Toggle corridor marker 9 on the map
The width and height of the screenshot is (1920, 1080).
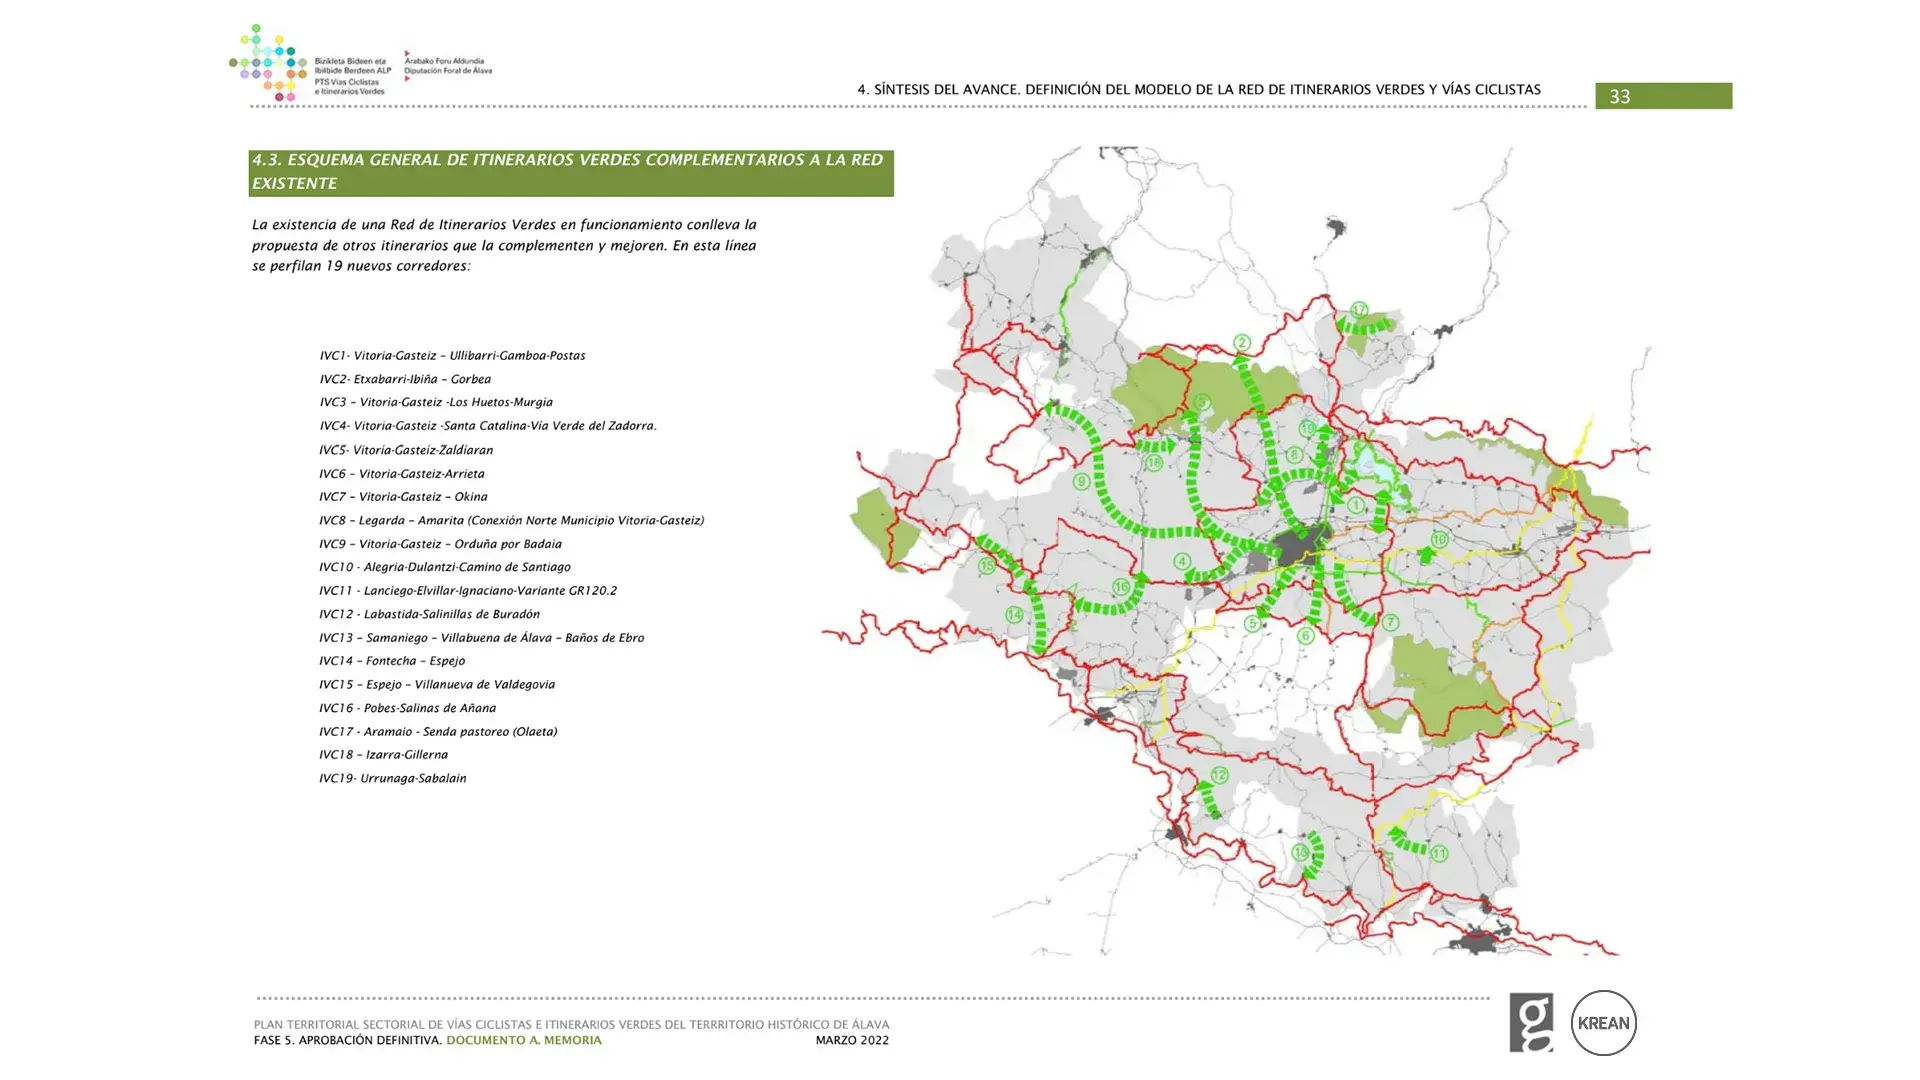pyautogui.click(x=1080, y=480)
